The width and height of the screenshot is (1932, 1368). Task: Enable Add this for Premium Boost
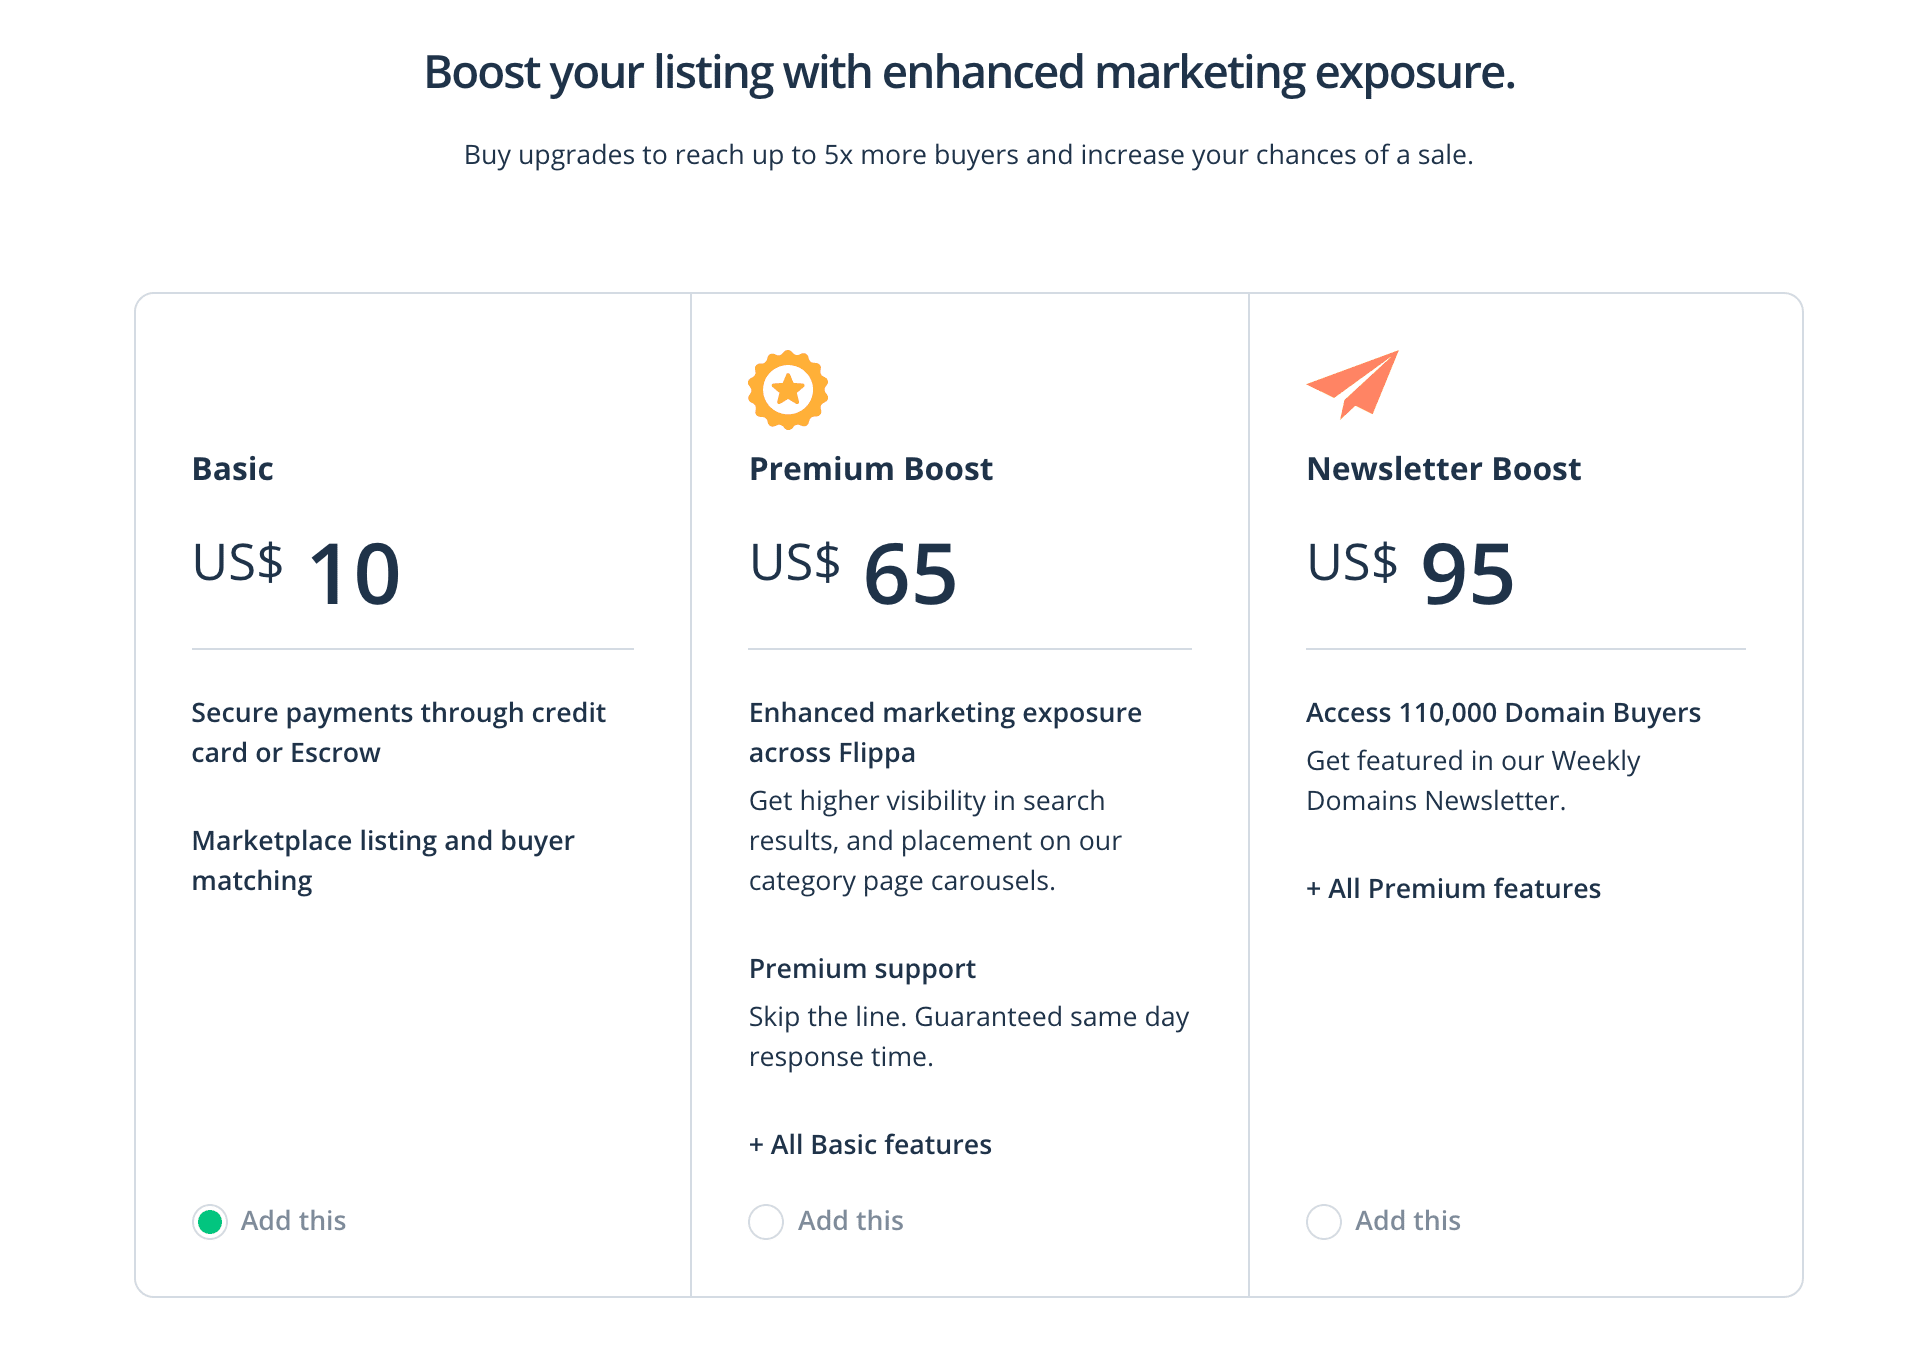(766, 1221)
